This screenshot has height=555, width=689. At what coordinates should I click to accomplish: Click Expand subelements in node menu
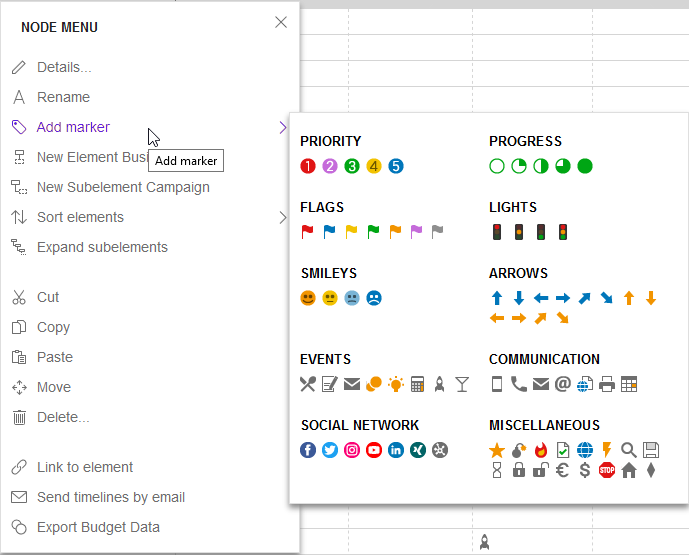[x=102, y=247]
